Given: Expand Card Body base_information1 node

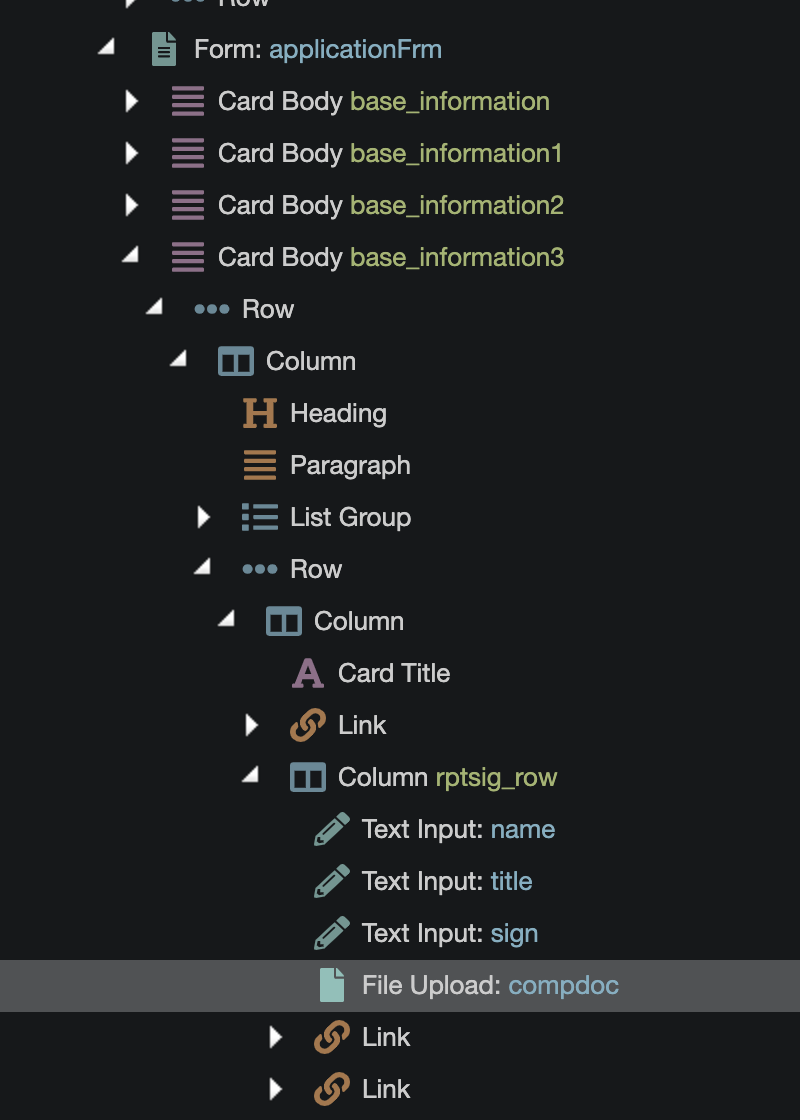Looking at the screenshot, I should point(131,153).
